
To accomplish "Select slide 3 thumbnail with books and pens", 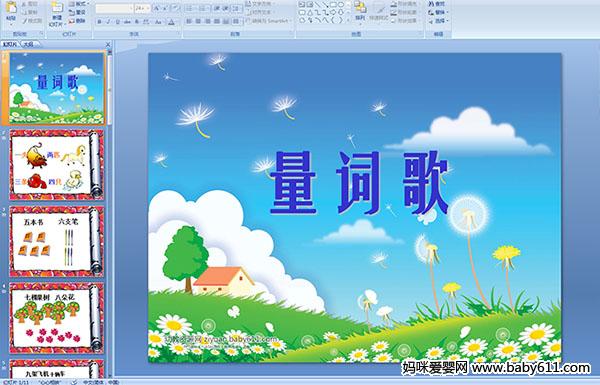I will (57, 241).
